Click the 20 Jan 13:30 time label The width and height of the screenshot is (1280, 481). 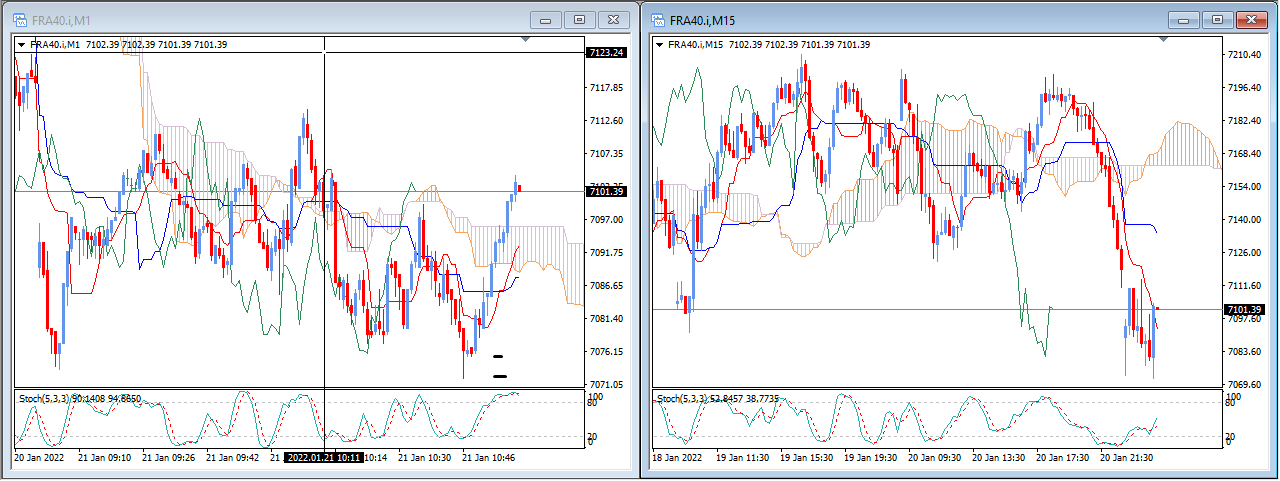pos(998,457)
